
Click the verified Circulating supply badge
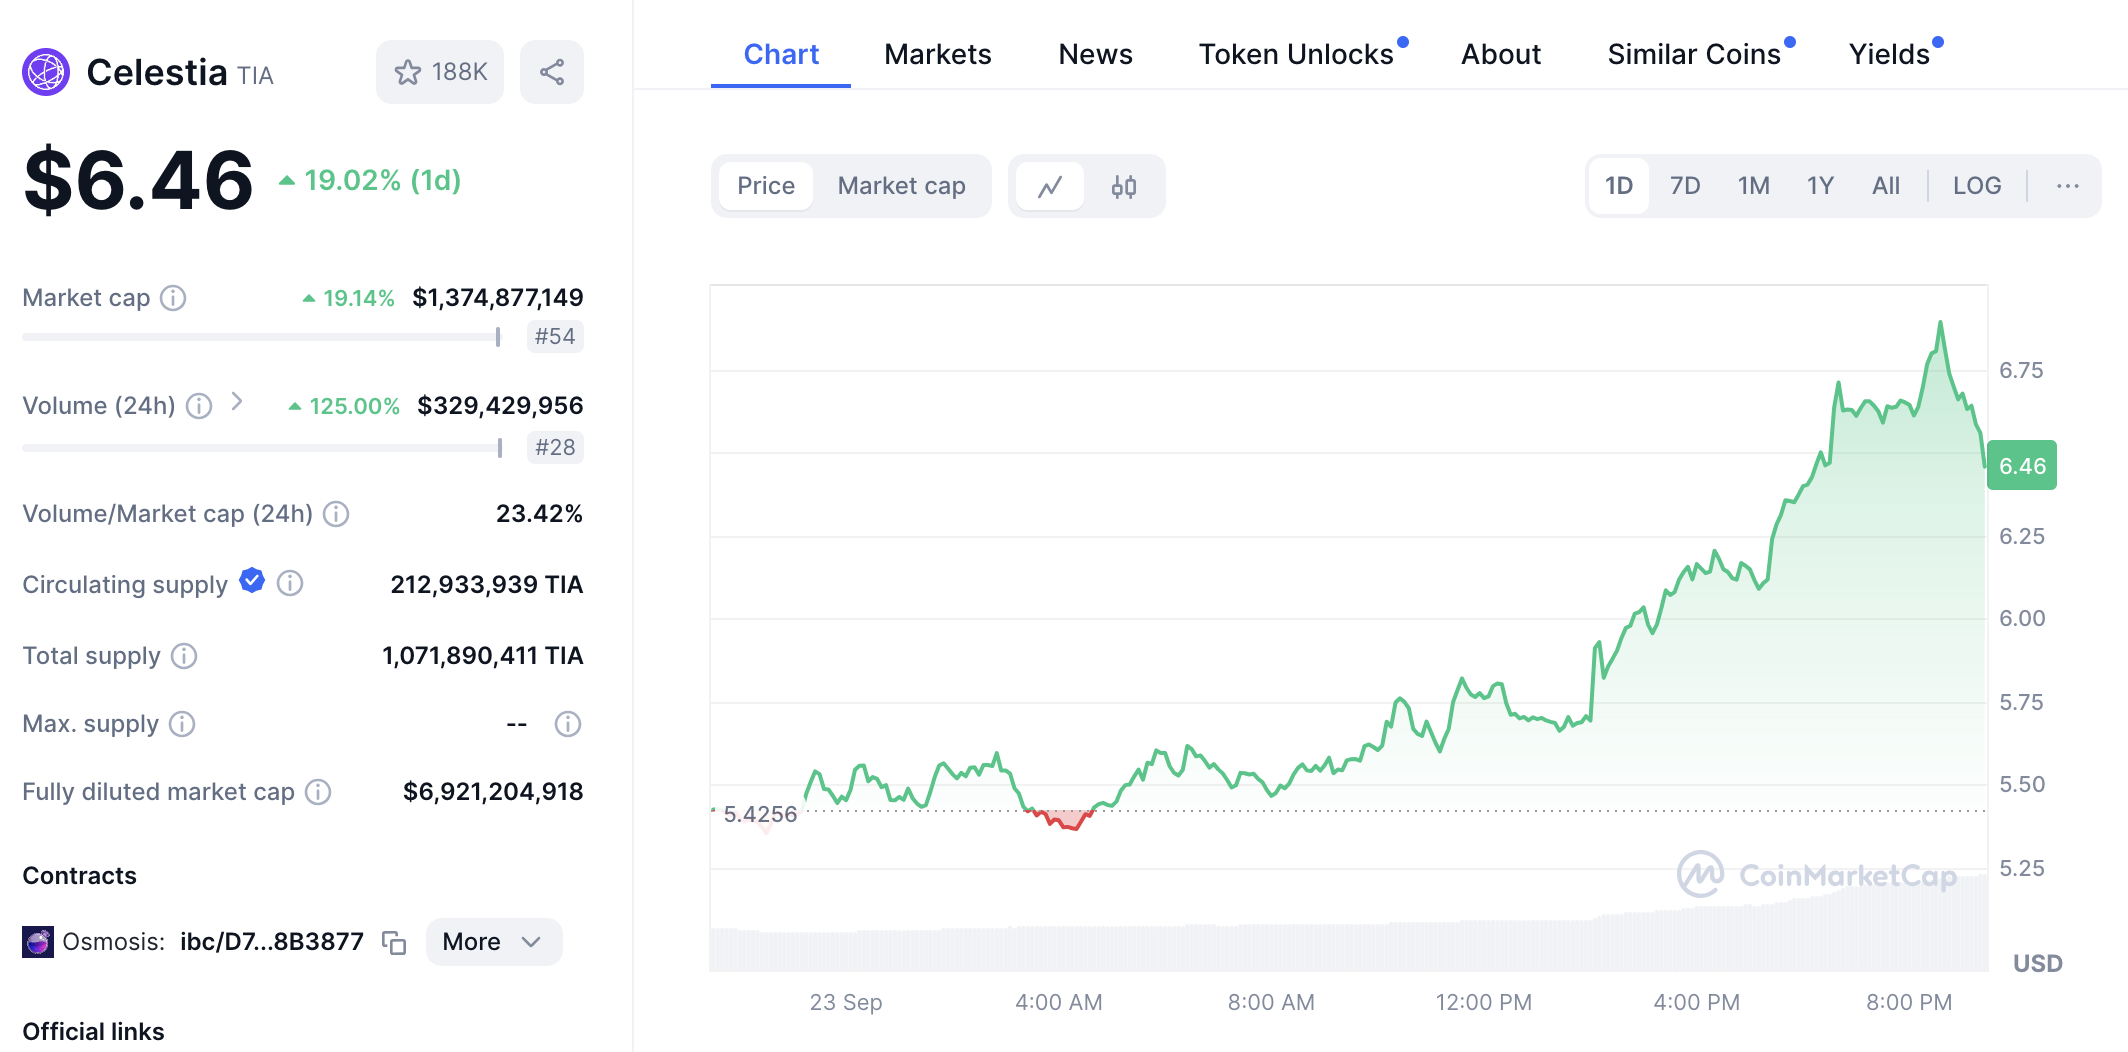pos(252,581)
